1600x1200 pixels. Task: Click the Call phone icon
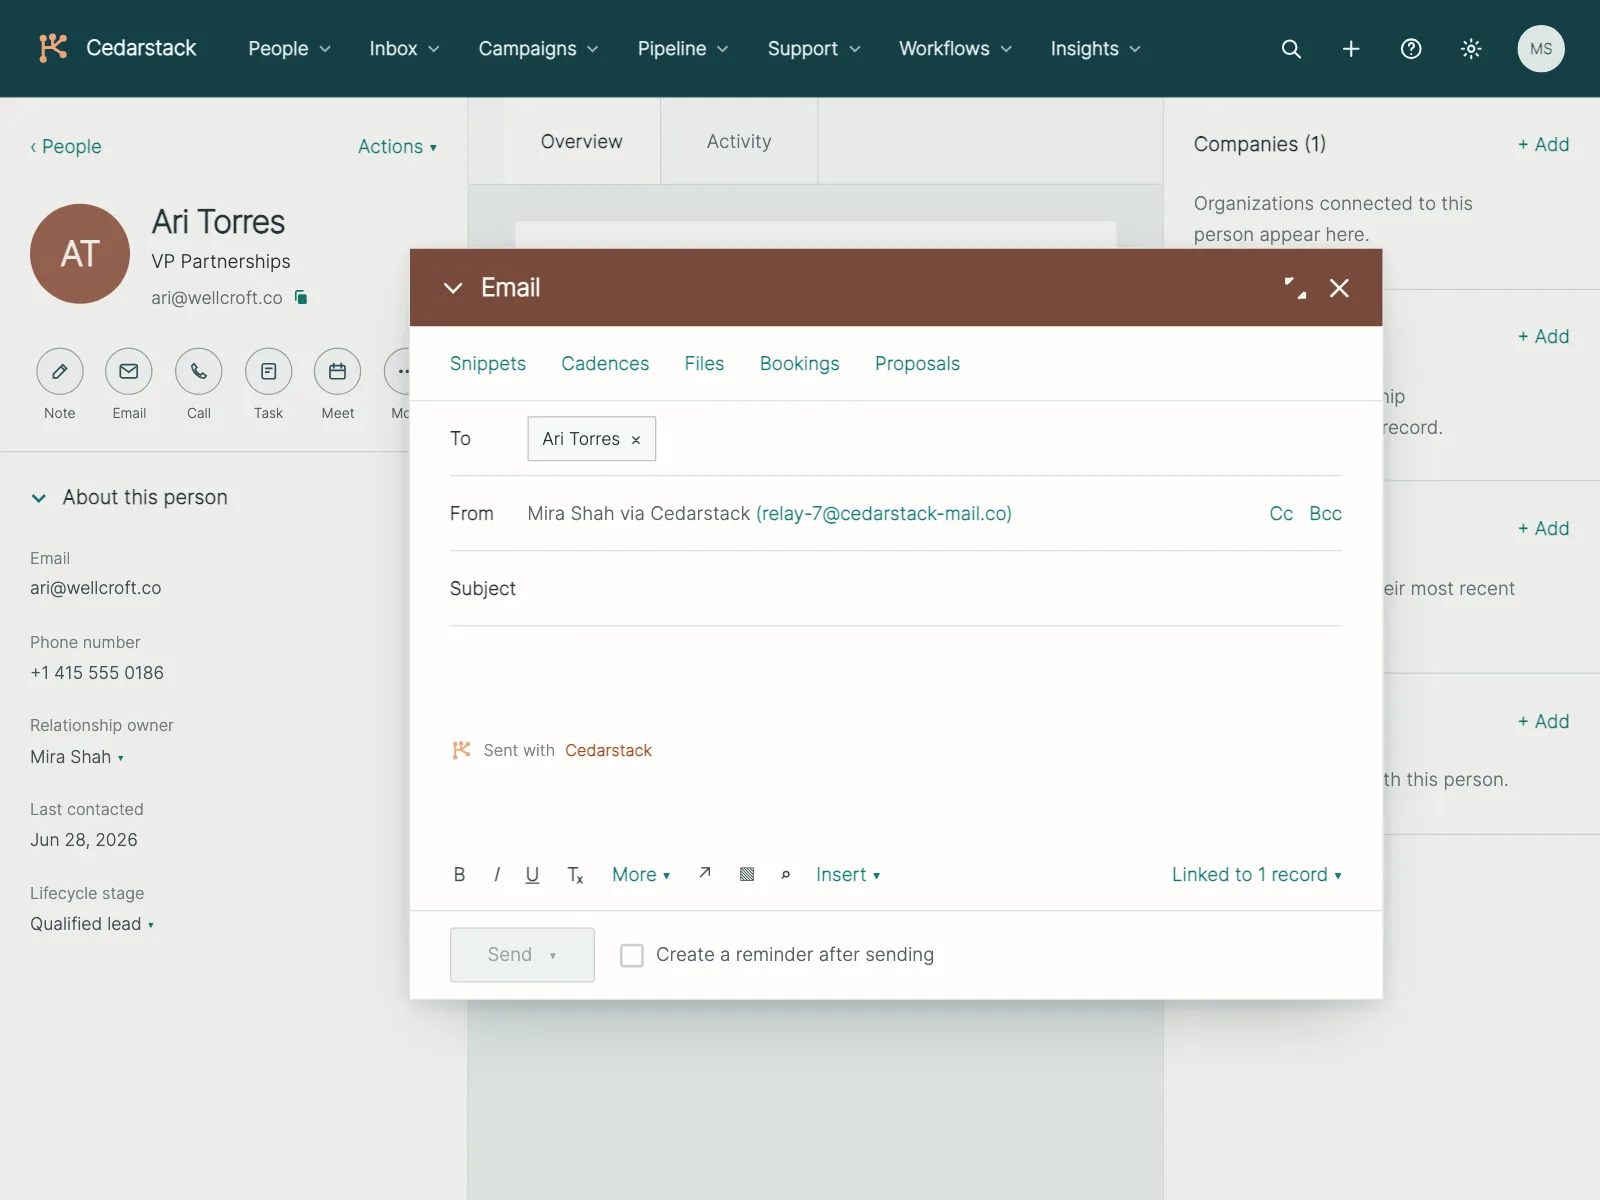[x=199, y=372]
